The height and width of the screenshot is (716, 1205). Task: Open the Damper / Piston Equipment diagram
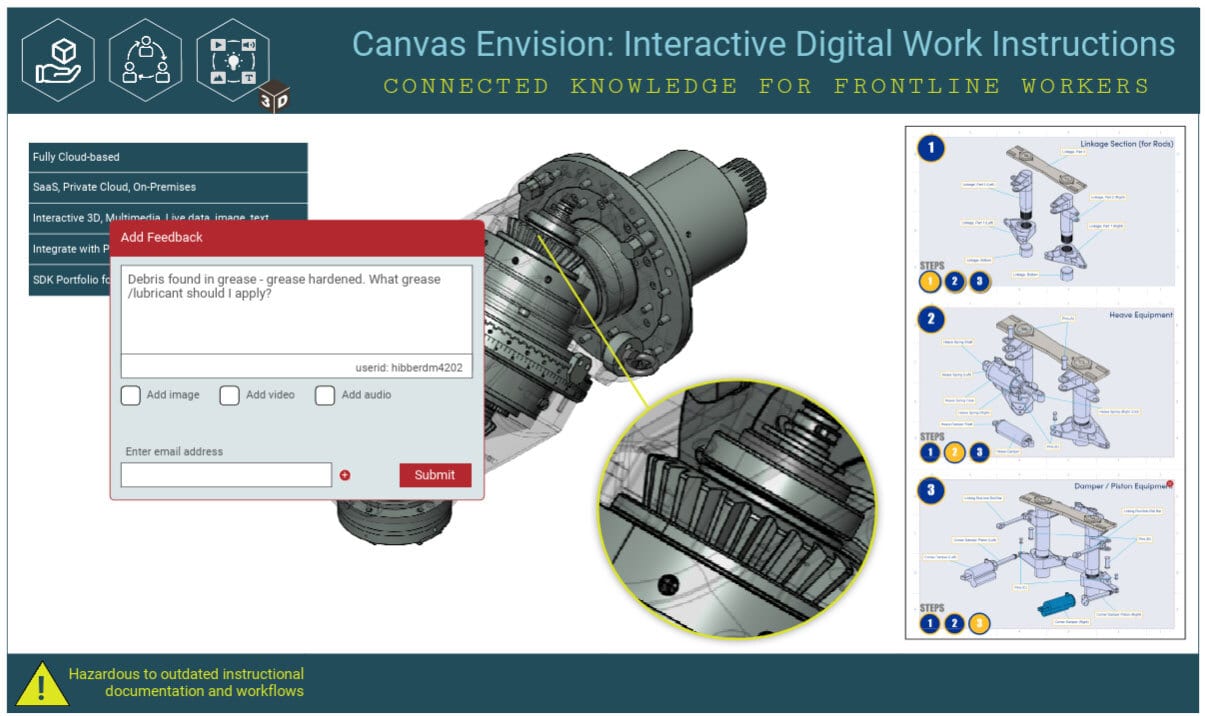[1045, 556]
